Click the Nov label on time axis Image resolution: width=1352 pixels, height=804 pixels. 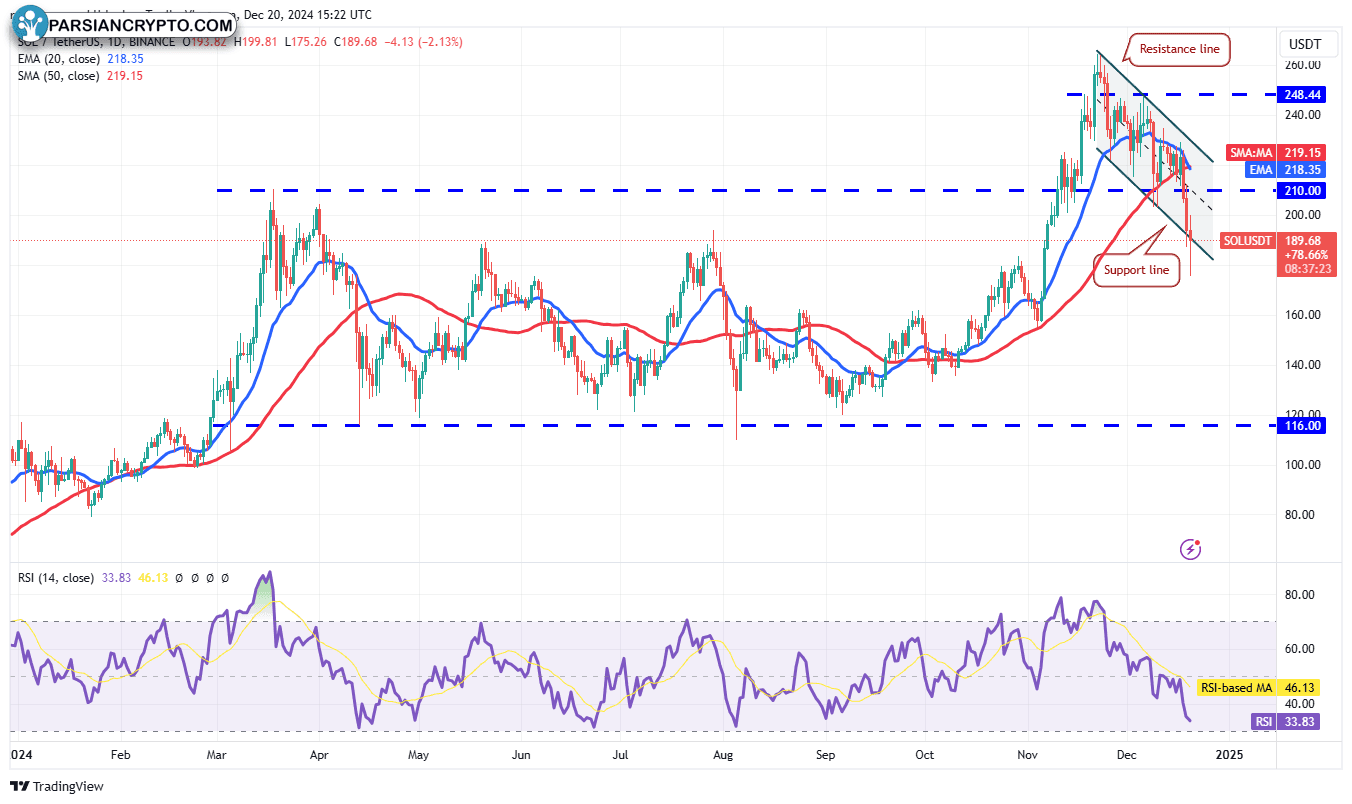[x=1027, y=756]
